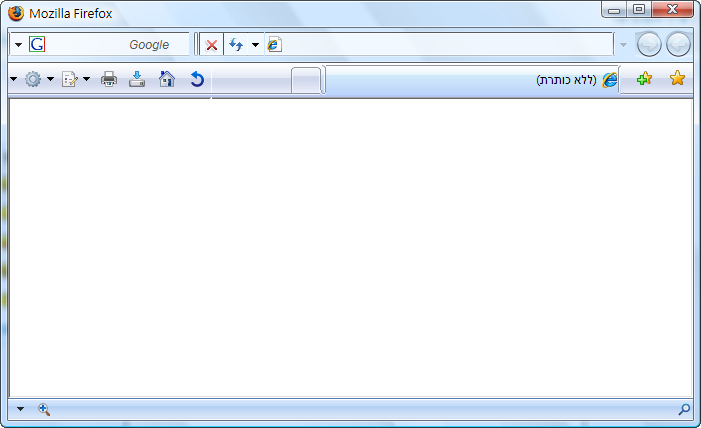This screenshot has height=428, width=701.
Task: Open the page menu icon
Action: [70, 79]
